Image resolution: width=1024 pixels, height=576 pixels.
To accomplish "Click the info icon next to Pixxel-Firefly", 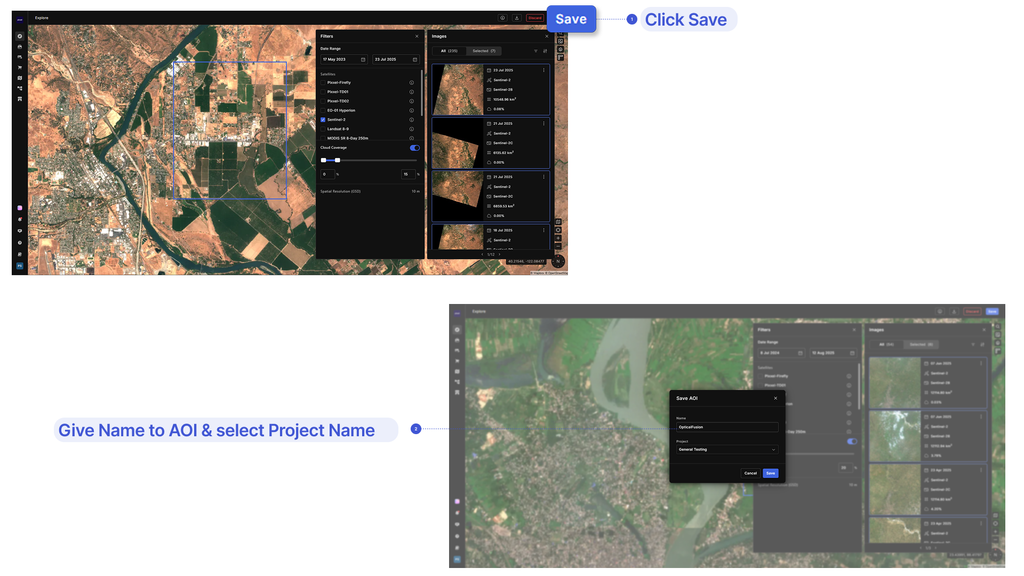I will [x=411, y=83].
